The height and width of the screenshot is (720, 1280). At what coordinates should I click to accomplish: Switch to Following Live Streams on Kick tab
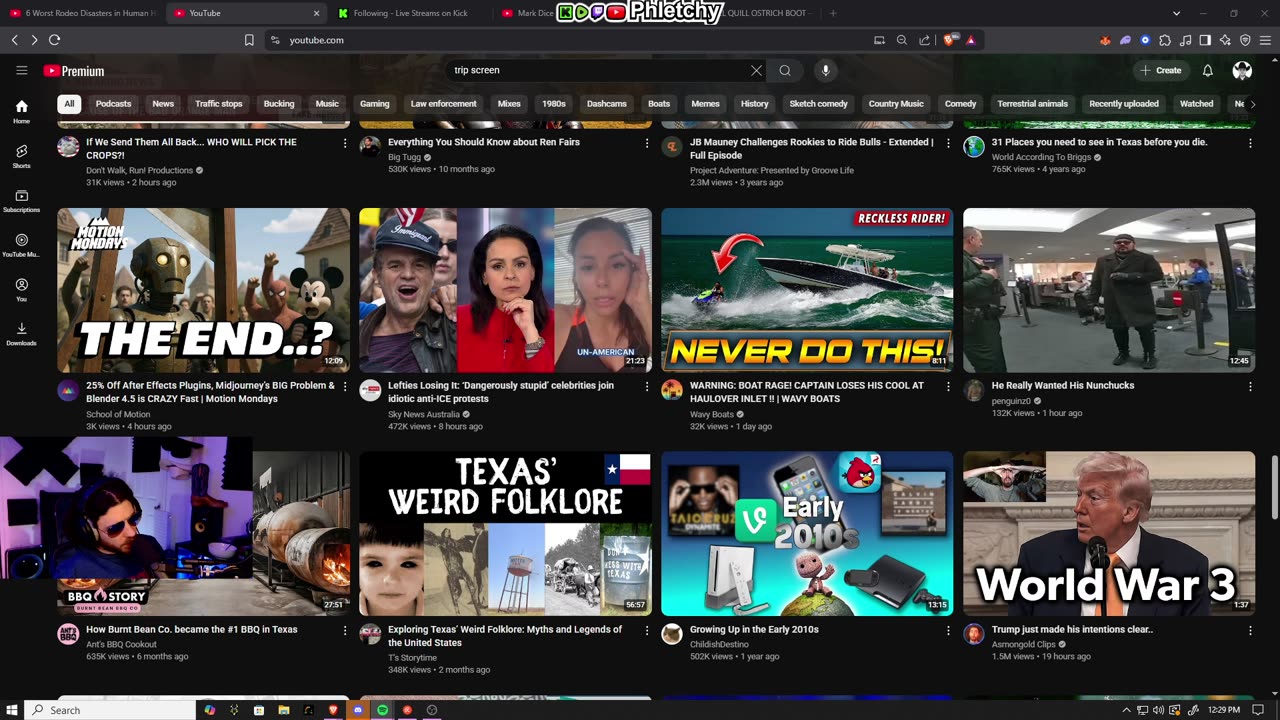[410, 13]
